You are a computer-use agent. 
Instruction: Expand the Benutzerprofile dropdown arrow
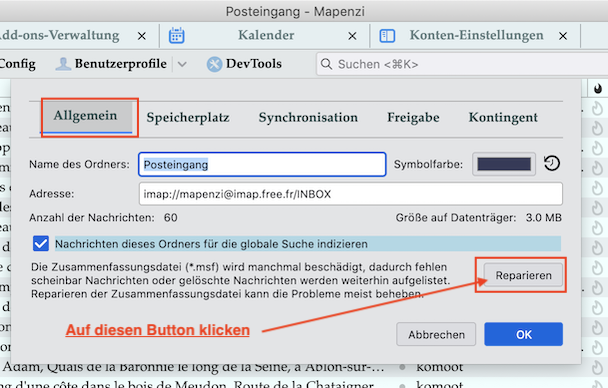[x=182, y=64]
